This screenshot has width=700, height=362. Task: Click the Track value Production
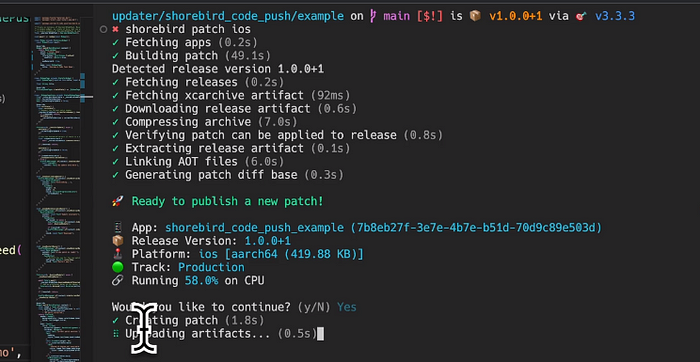click(x=211, y=267)
